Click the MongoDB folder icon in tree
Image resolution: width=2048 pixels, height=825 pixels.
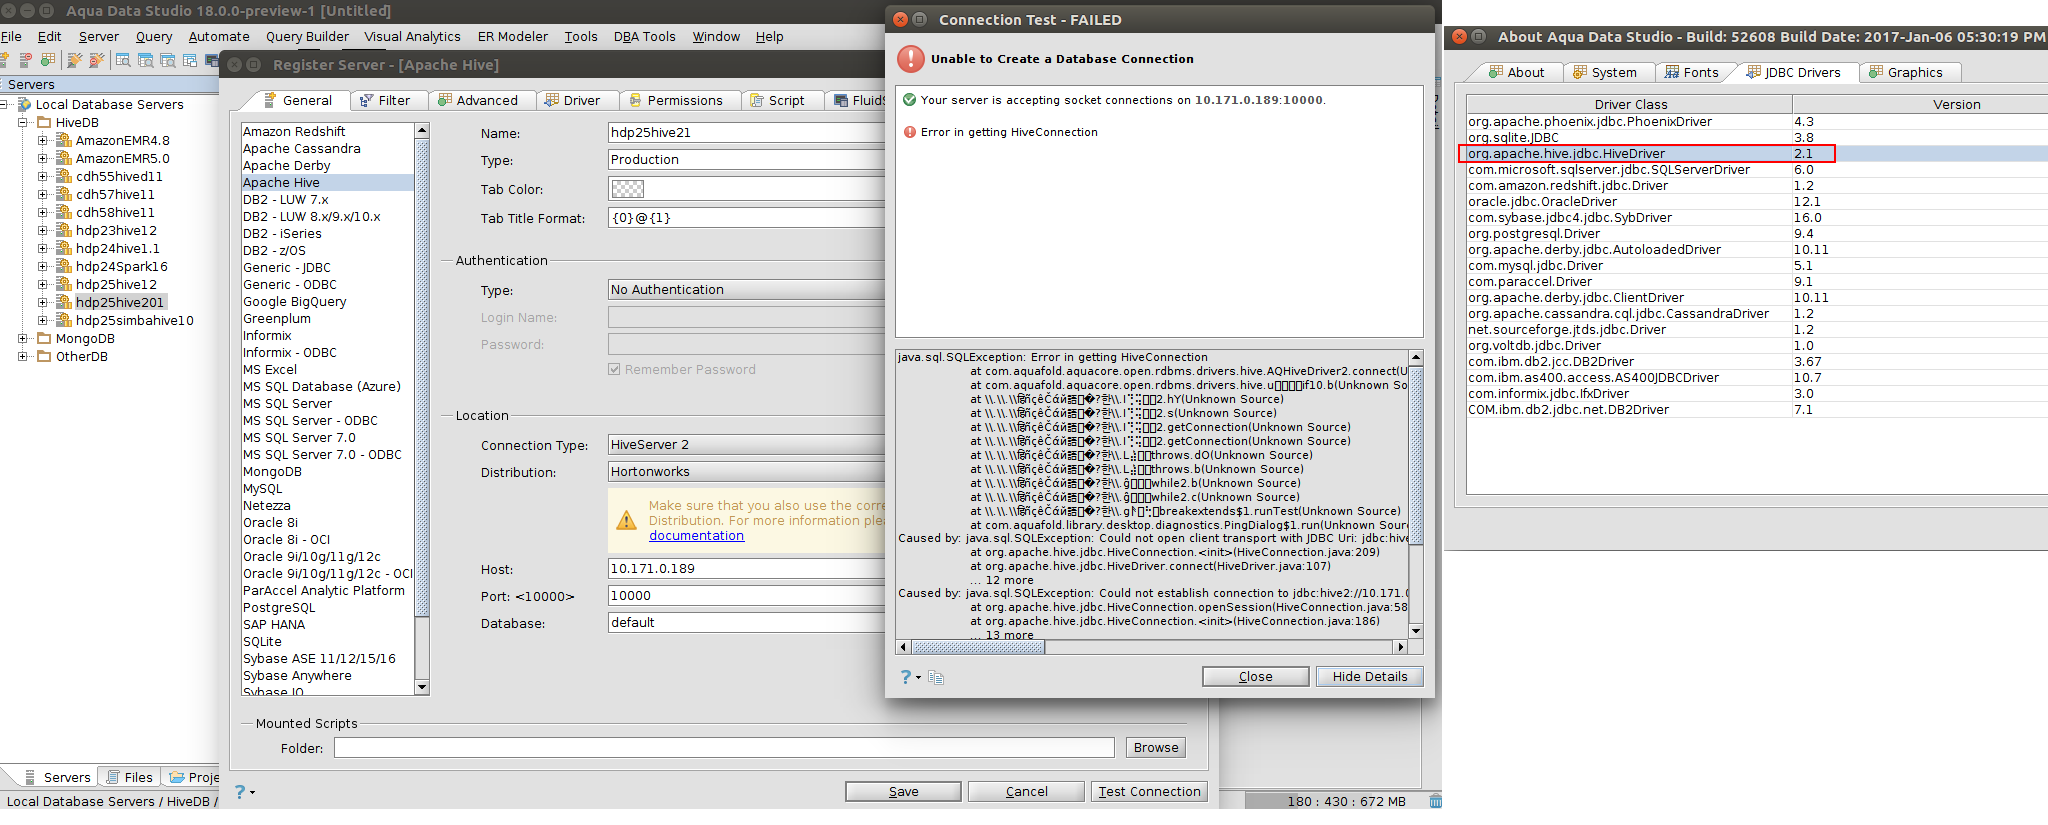click(44, 338)
